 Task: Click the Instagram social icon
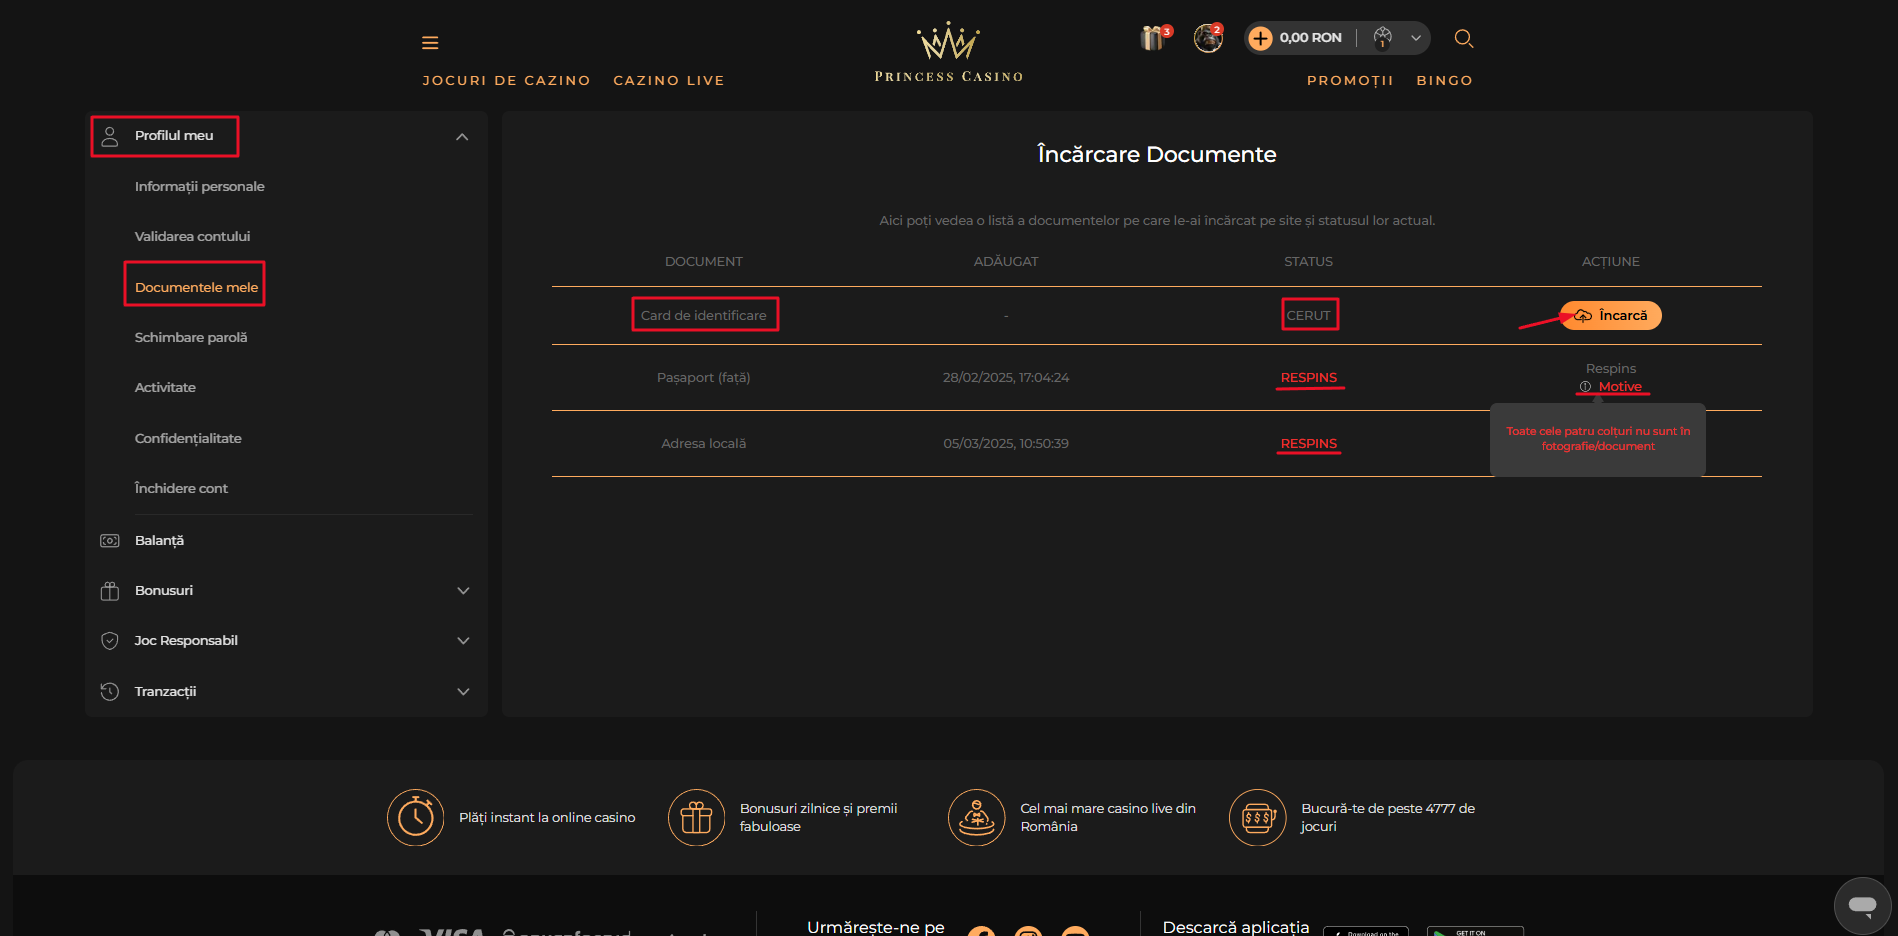(x=1028, y=931)
